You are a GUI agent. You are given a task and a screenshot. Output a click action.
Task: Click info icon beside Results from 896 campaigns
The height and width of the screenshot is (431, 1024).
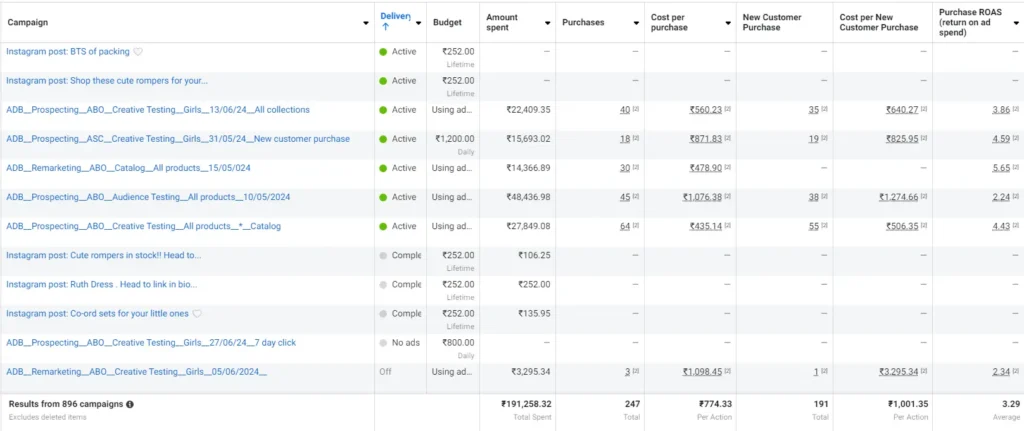(x=130, y=404)
